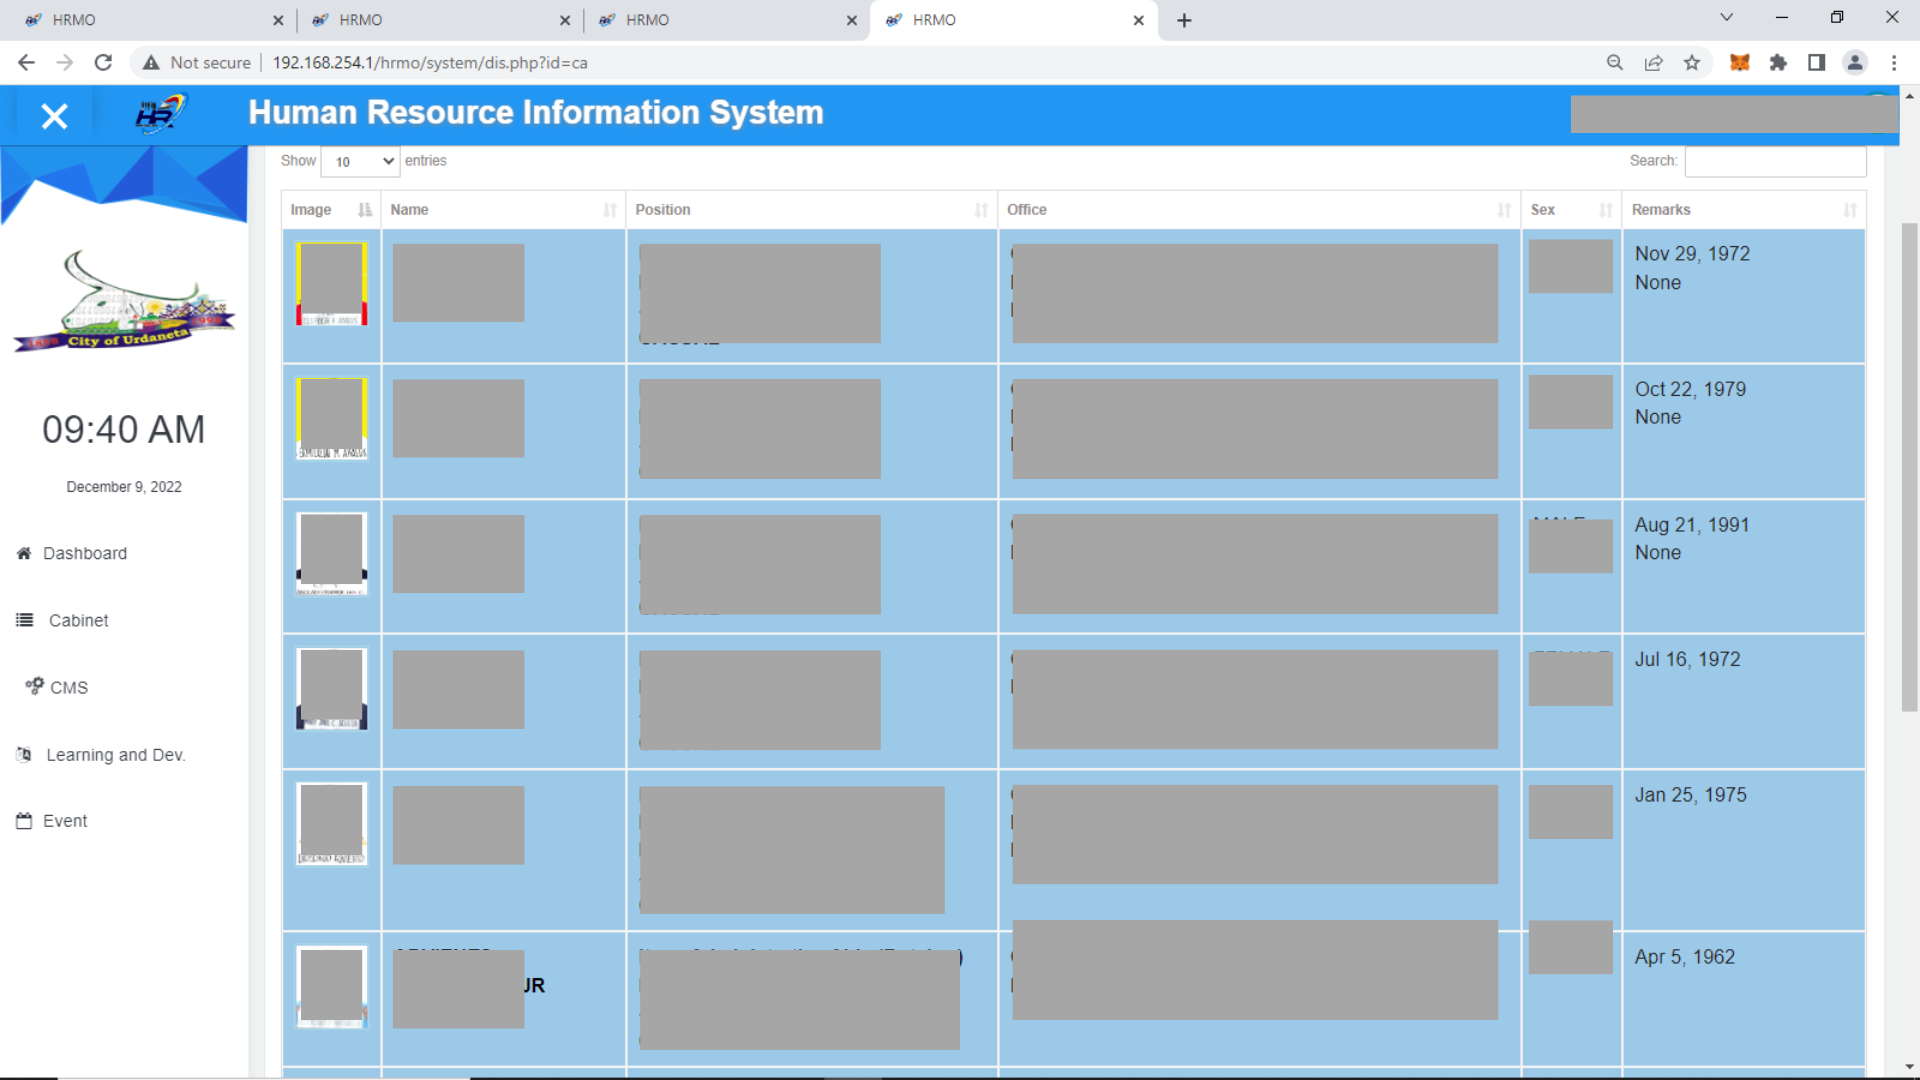Click the table Search input field
The width and height of the screenshot is (1920, 1080).
tap(1775, 161)
